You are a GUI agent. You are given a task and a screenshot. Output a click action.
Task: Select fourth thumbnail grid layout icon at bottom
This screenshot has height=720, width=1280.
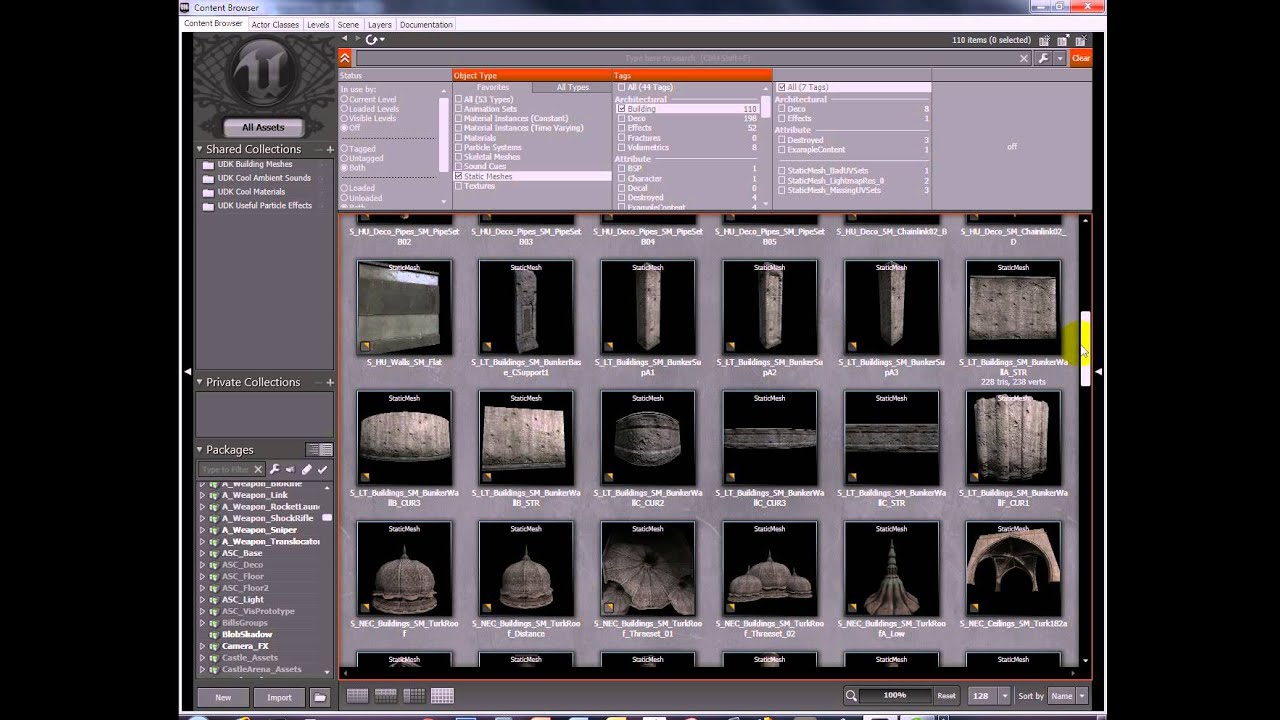pyautogui.click(x=442, y=696)
